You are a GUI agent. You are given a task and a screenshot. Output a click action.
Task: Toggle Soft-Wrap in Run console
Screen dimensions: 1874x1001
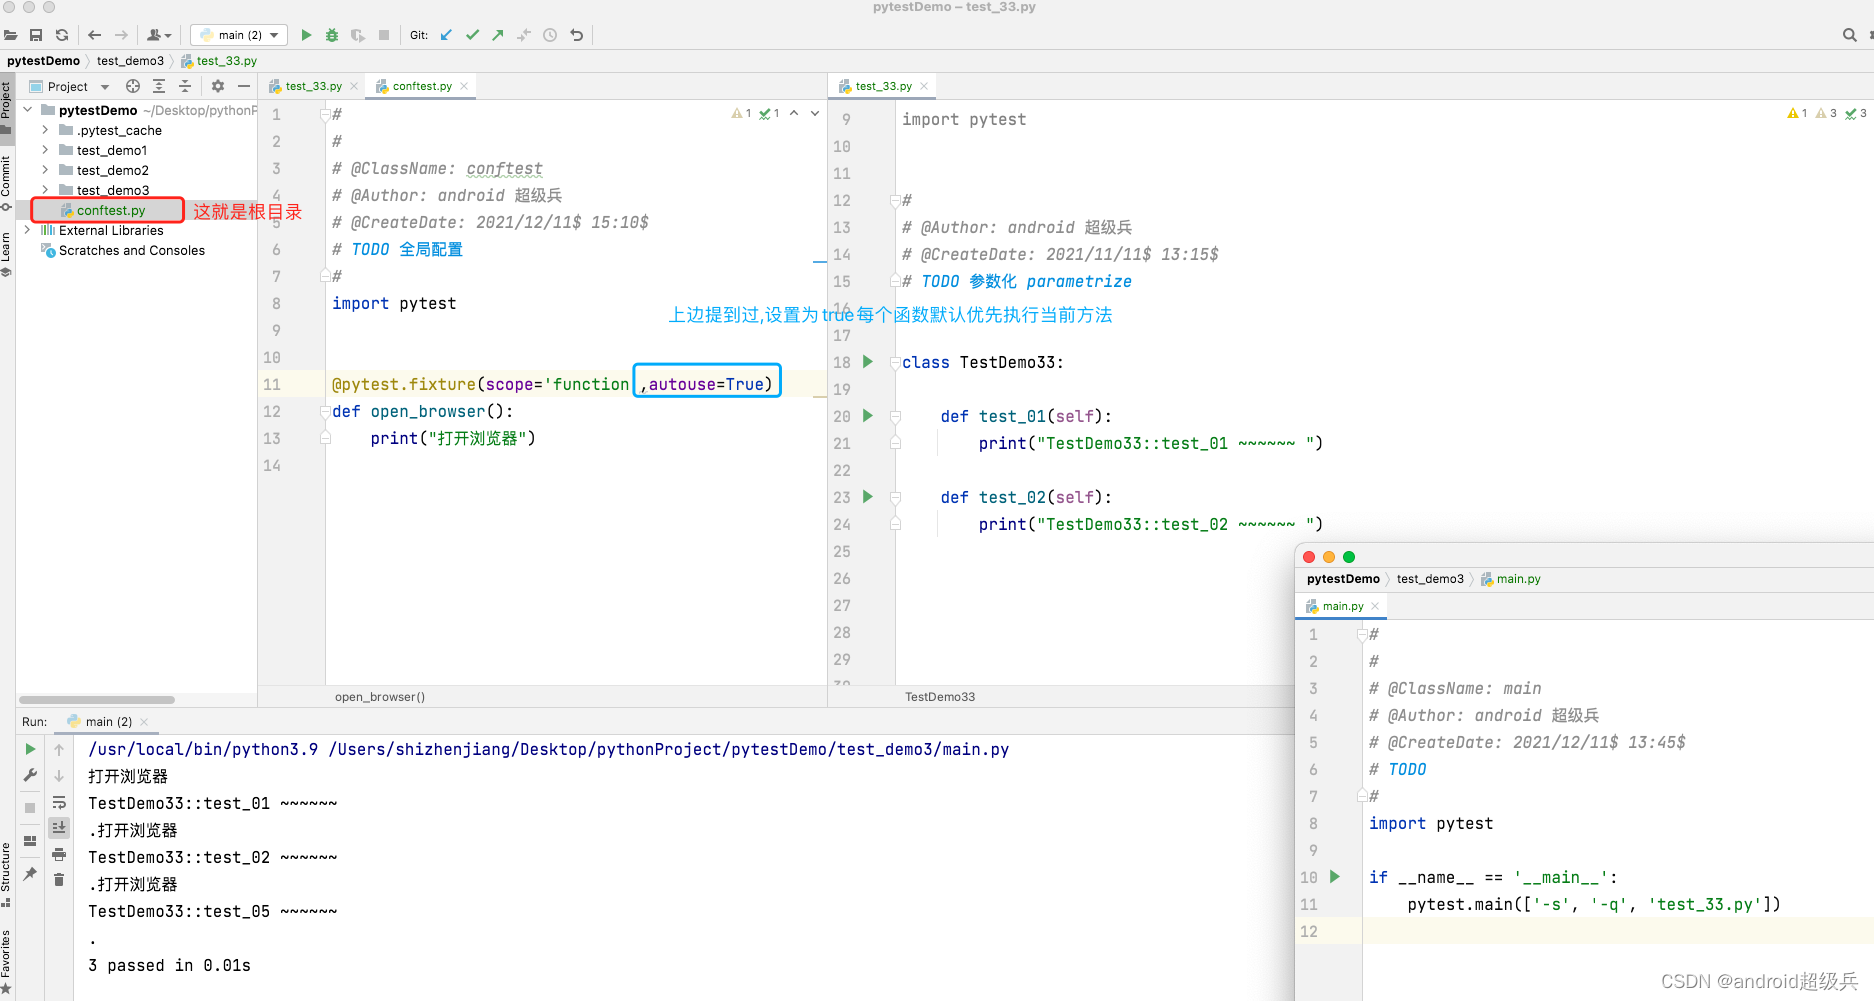(x=59, y=802)
